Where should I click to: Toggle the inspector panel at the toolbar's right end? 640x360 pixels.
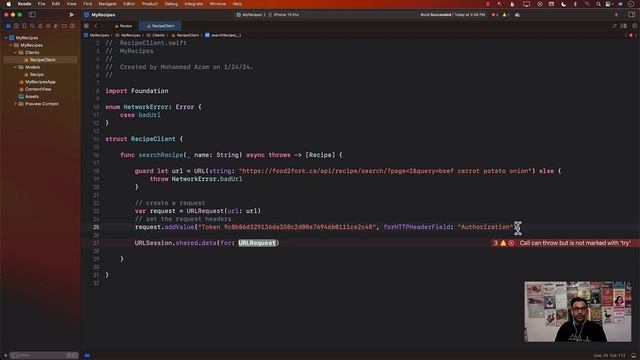631,15
